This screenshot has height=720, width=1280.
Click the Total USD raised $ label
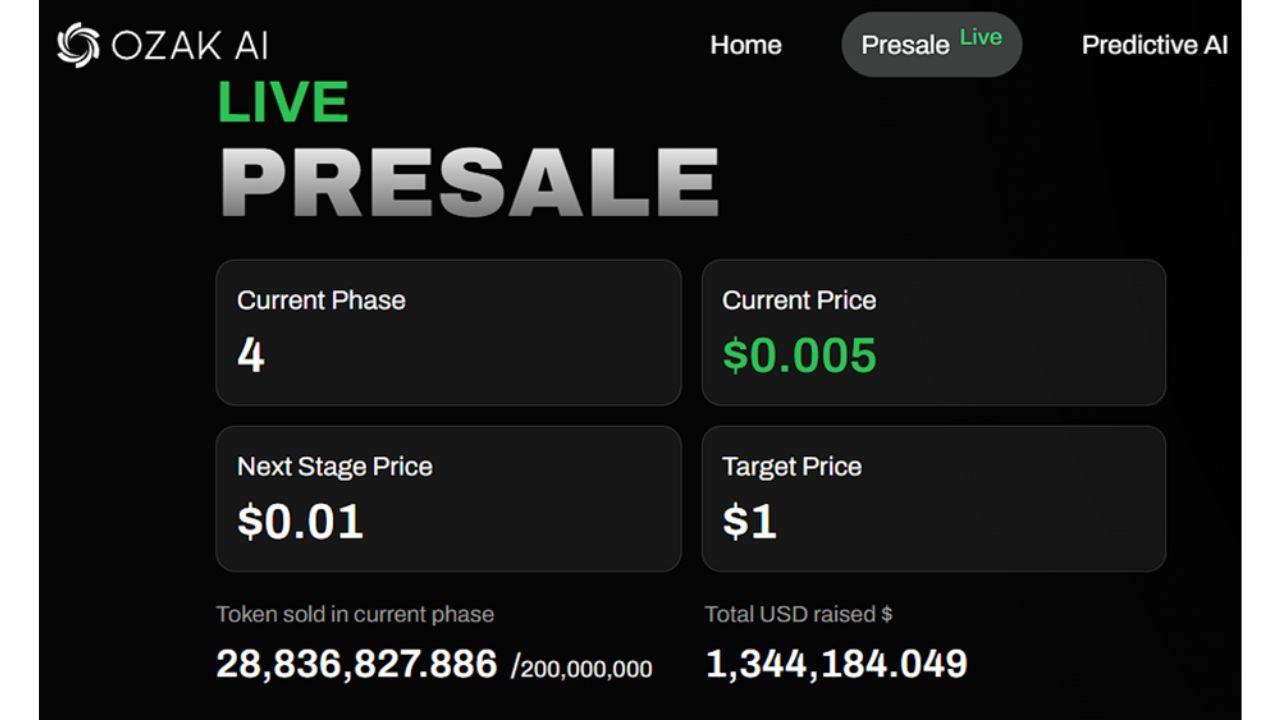(798, 614)
